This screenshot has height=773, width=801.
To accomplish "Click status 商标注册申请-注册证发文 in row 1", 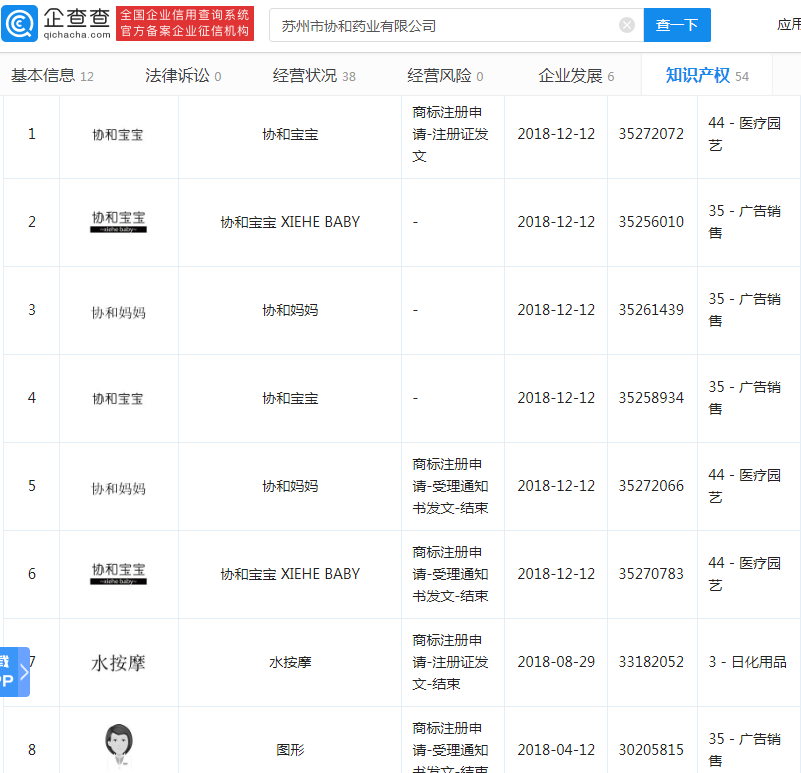I will [x=450, y=134].
